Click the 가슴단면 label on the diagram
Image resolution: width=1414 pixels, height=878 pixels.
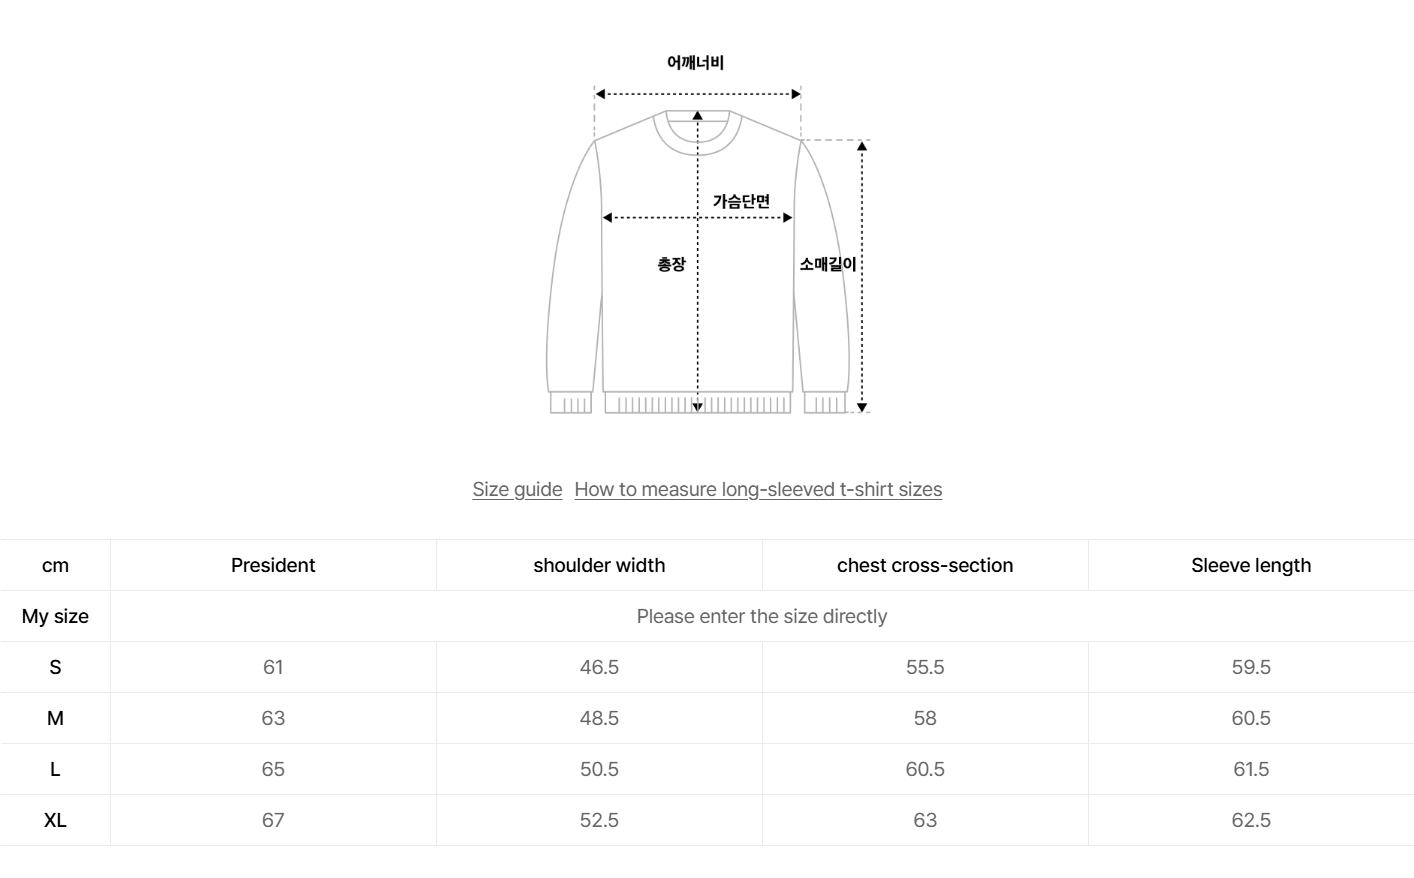click(x=741, y=201)
